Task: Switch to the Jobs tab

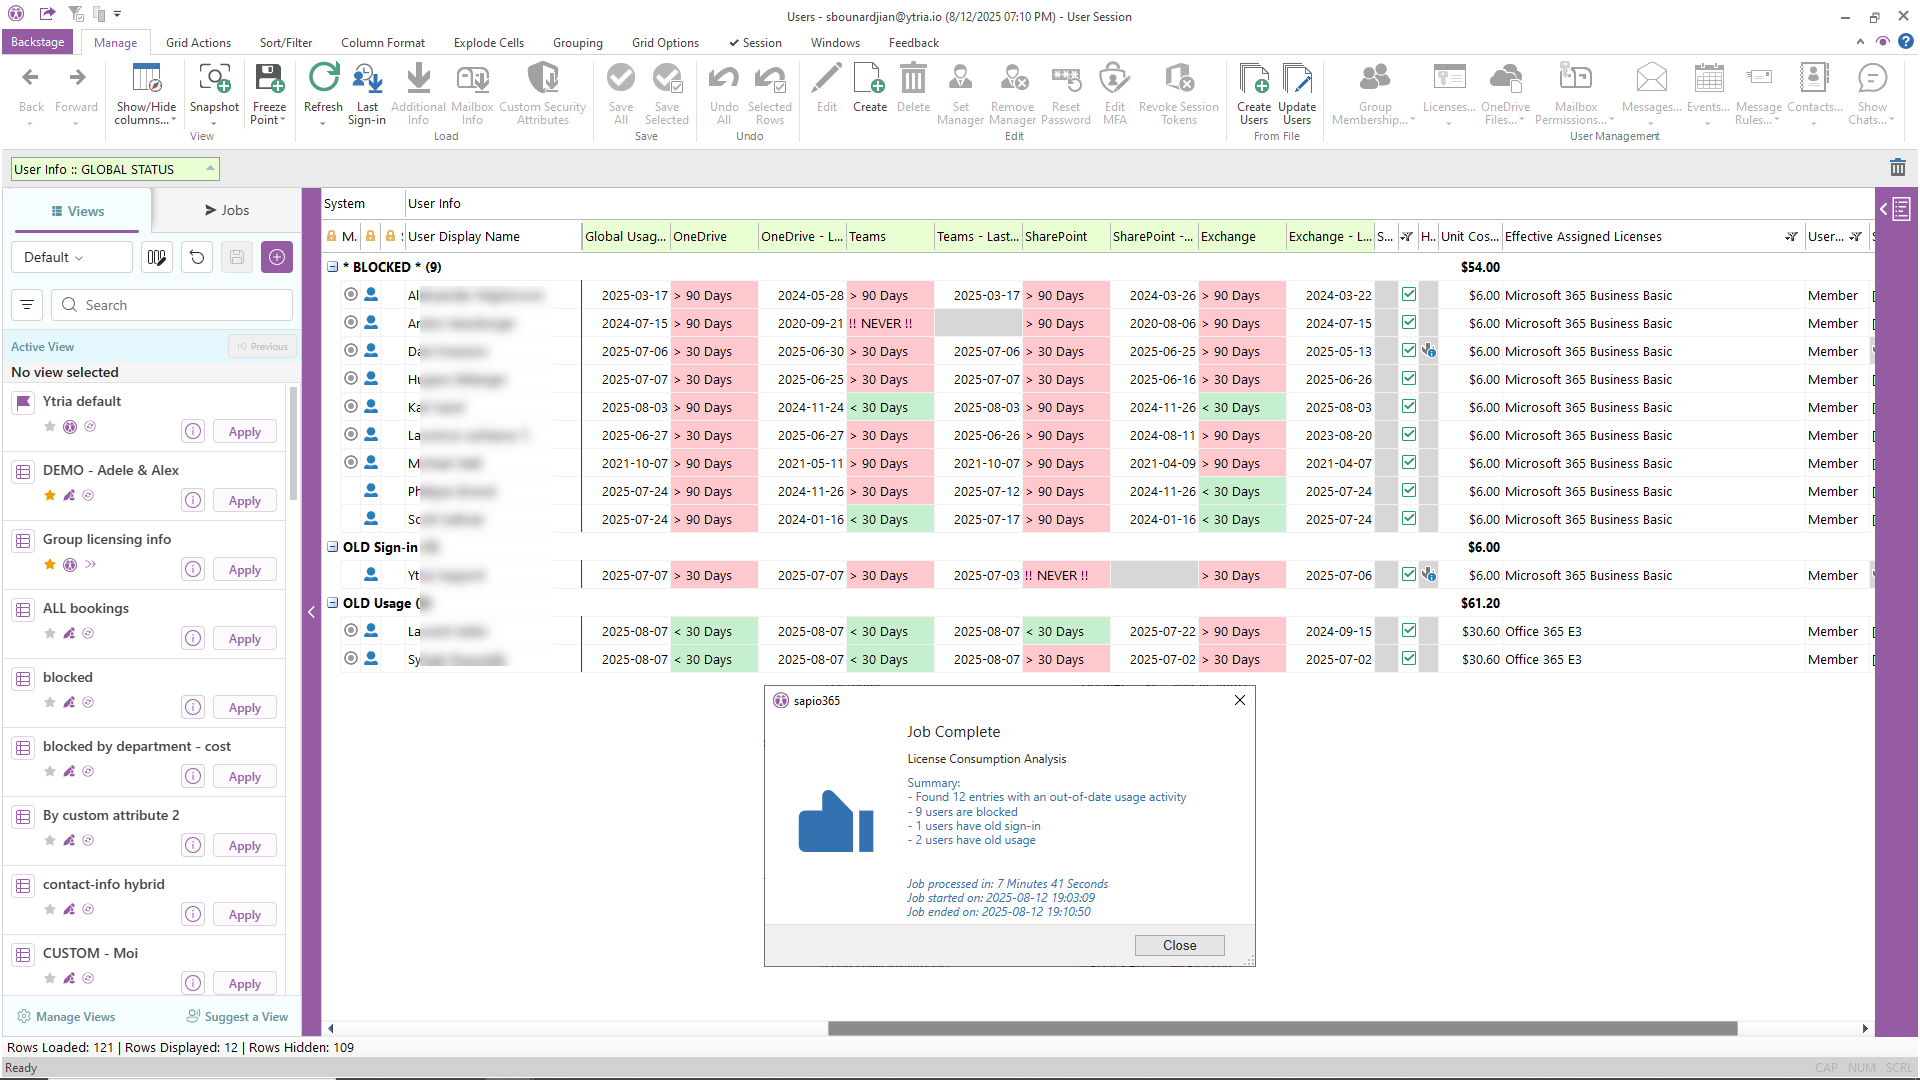Action: coord(227,210)
